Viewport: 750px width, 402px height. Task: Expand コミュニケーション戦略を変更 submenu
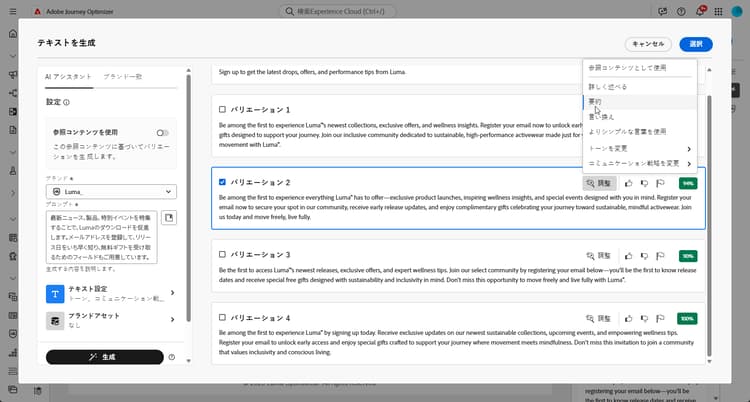pos(640,164)
